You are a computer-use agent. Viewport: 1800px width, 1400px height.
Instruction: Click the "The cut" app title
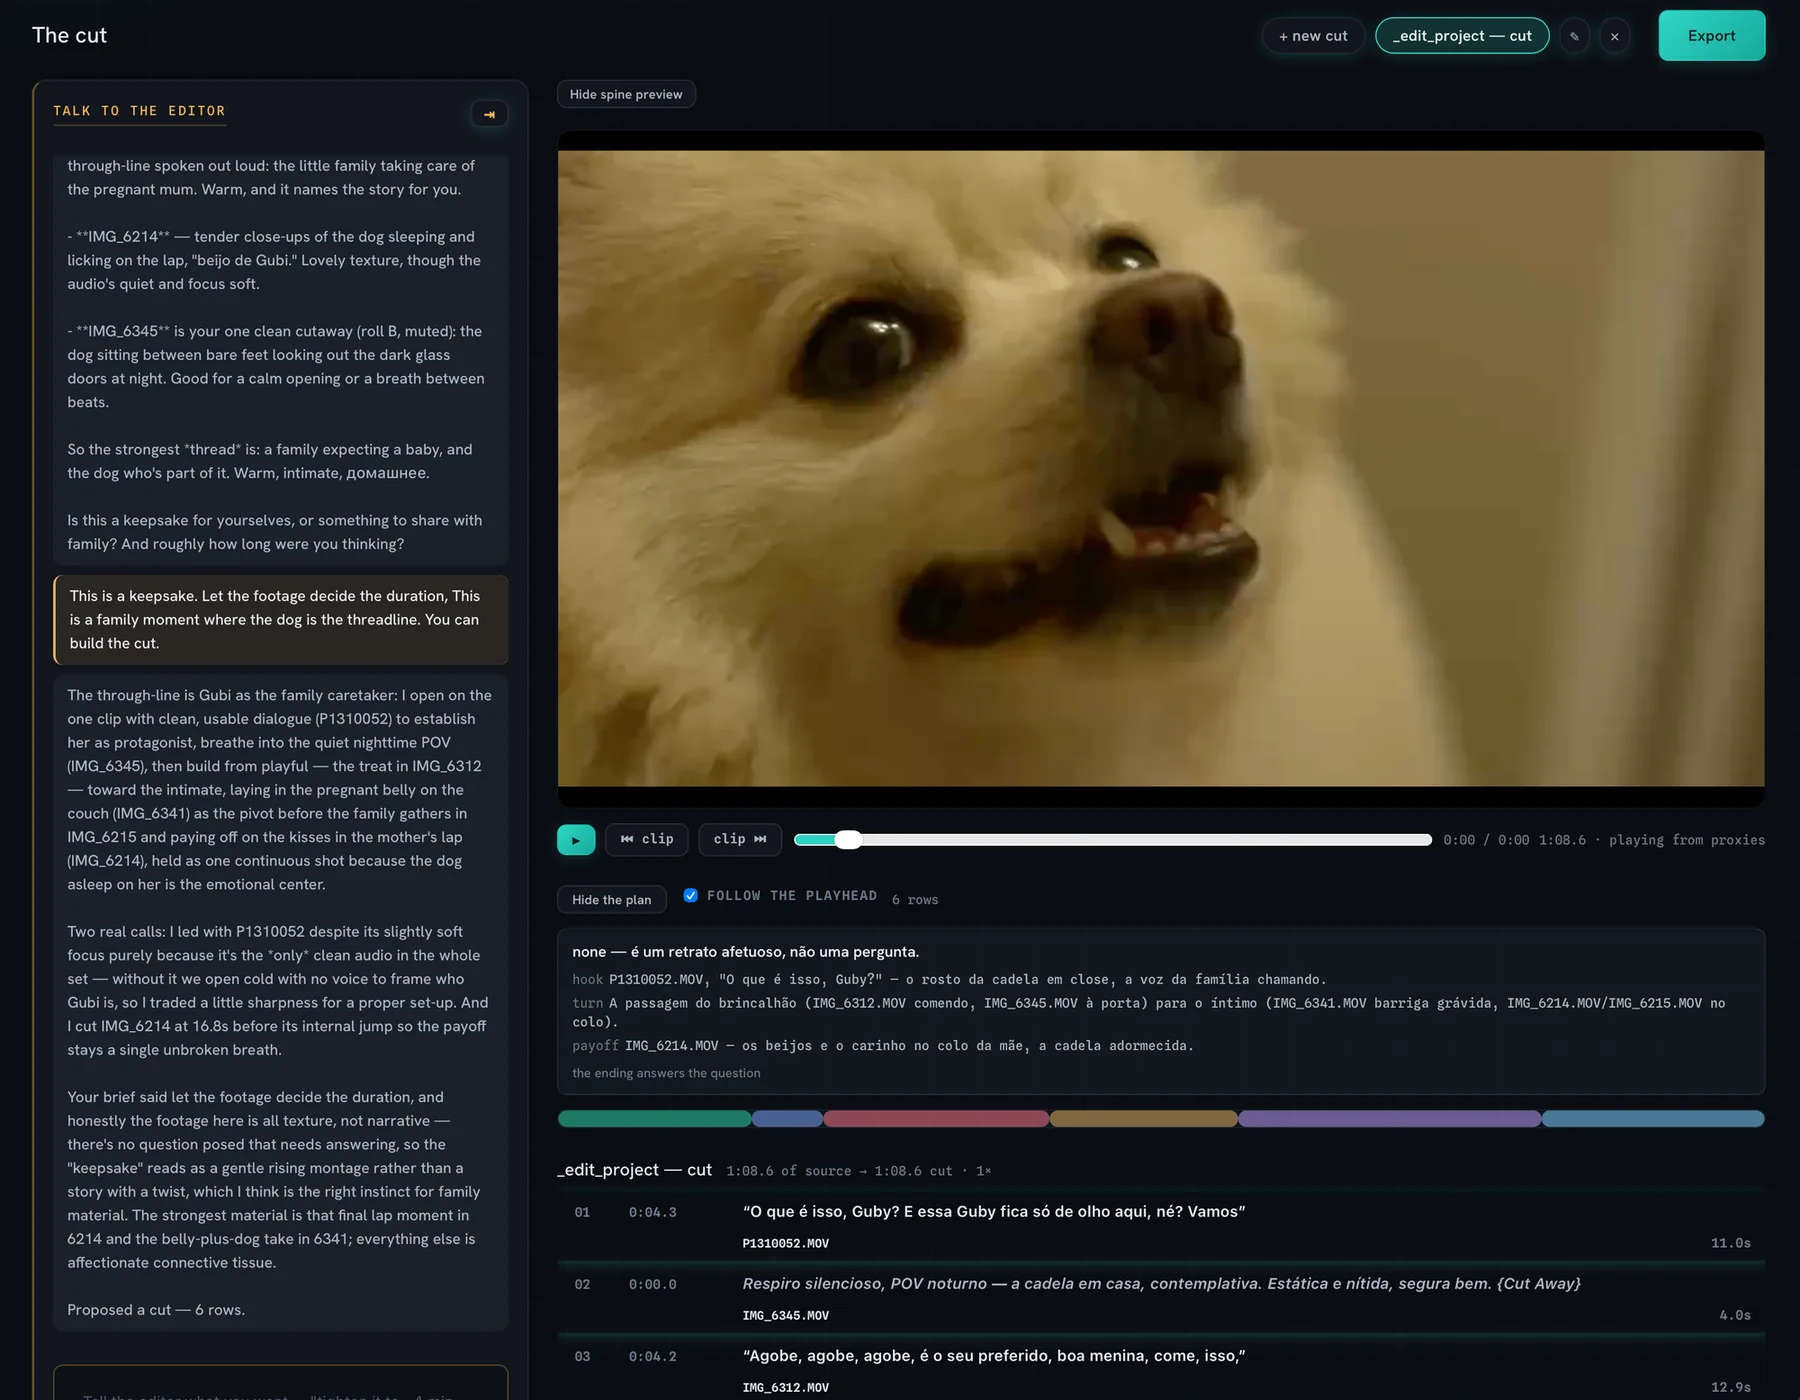[x=69, y=35]
